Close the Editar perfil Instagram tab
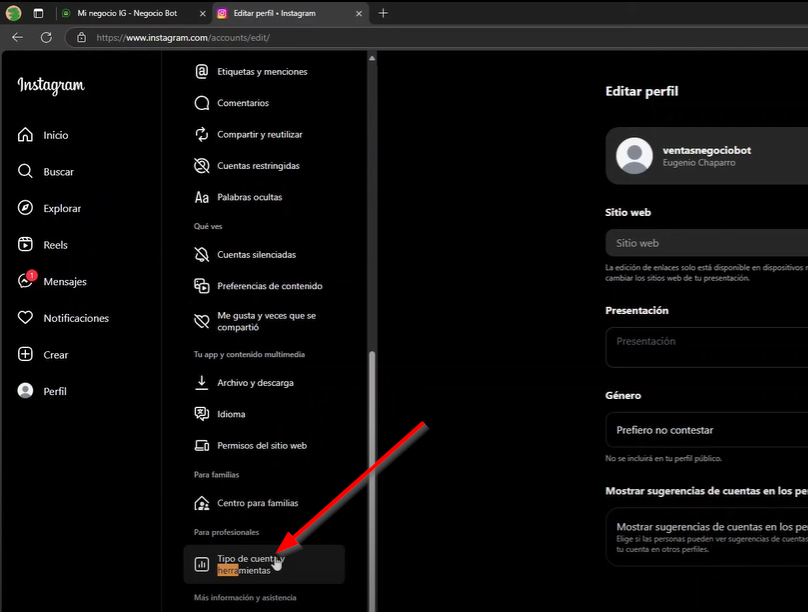This screenshot has height=612, width=808. coord(359,14)
